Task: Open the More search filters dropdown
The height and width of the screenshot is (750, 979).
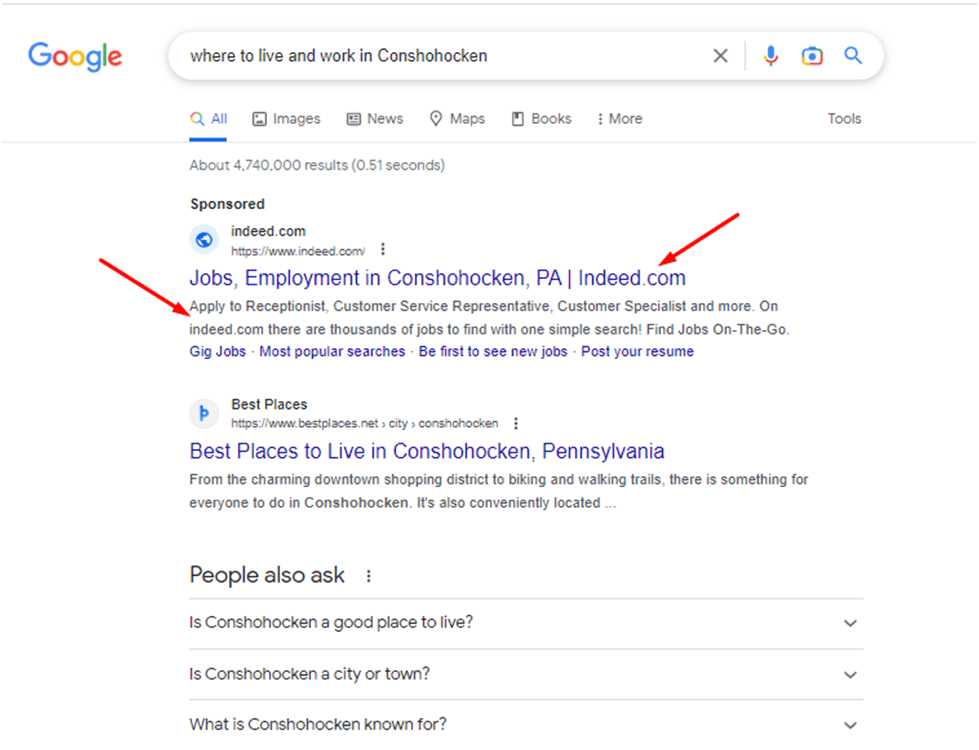Action: 619,119
